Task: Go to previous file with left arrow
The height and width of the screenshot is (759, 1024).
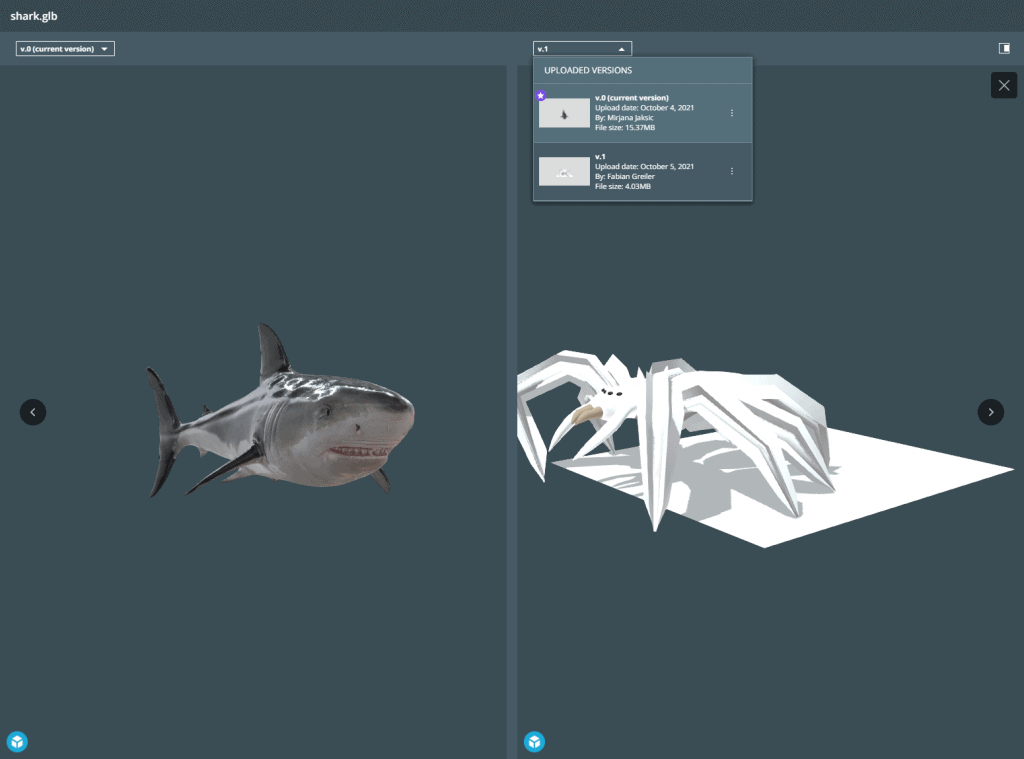Action: coord(33,412)
